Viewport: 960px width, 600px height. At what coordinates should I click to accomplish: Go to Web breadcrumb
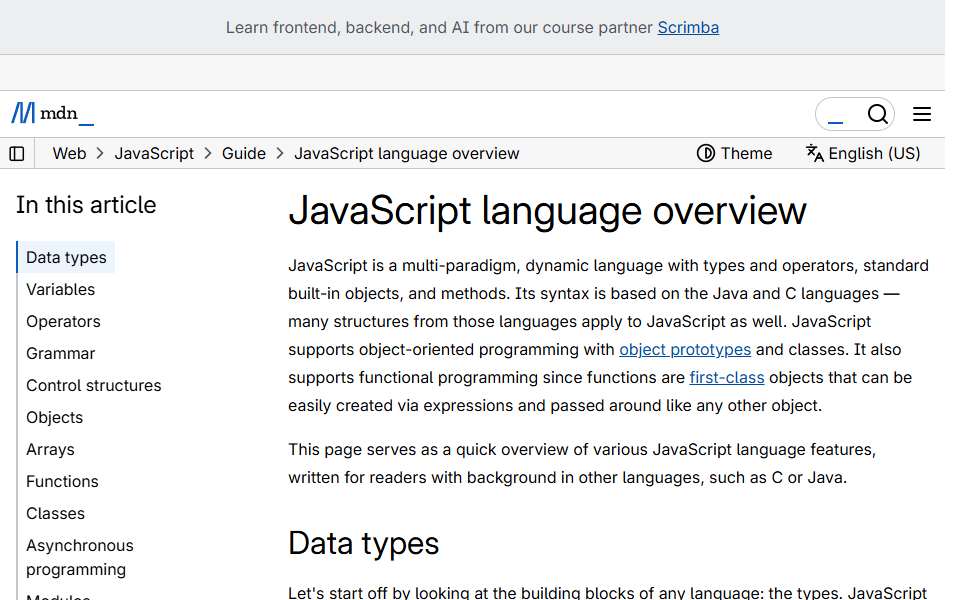pos(69,153)
